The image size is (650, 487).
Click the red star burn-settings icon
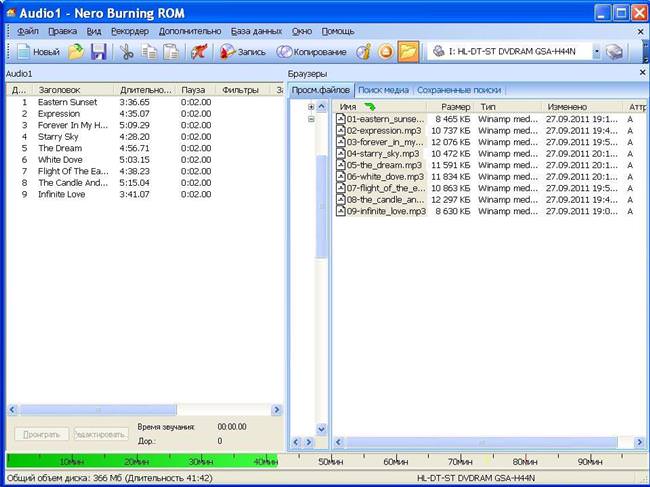pos(199,52)
